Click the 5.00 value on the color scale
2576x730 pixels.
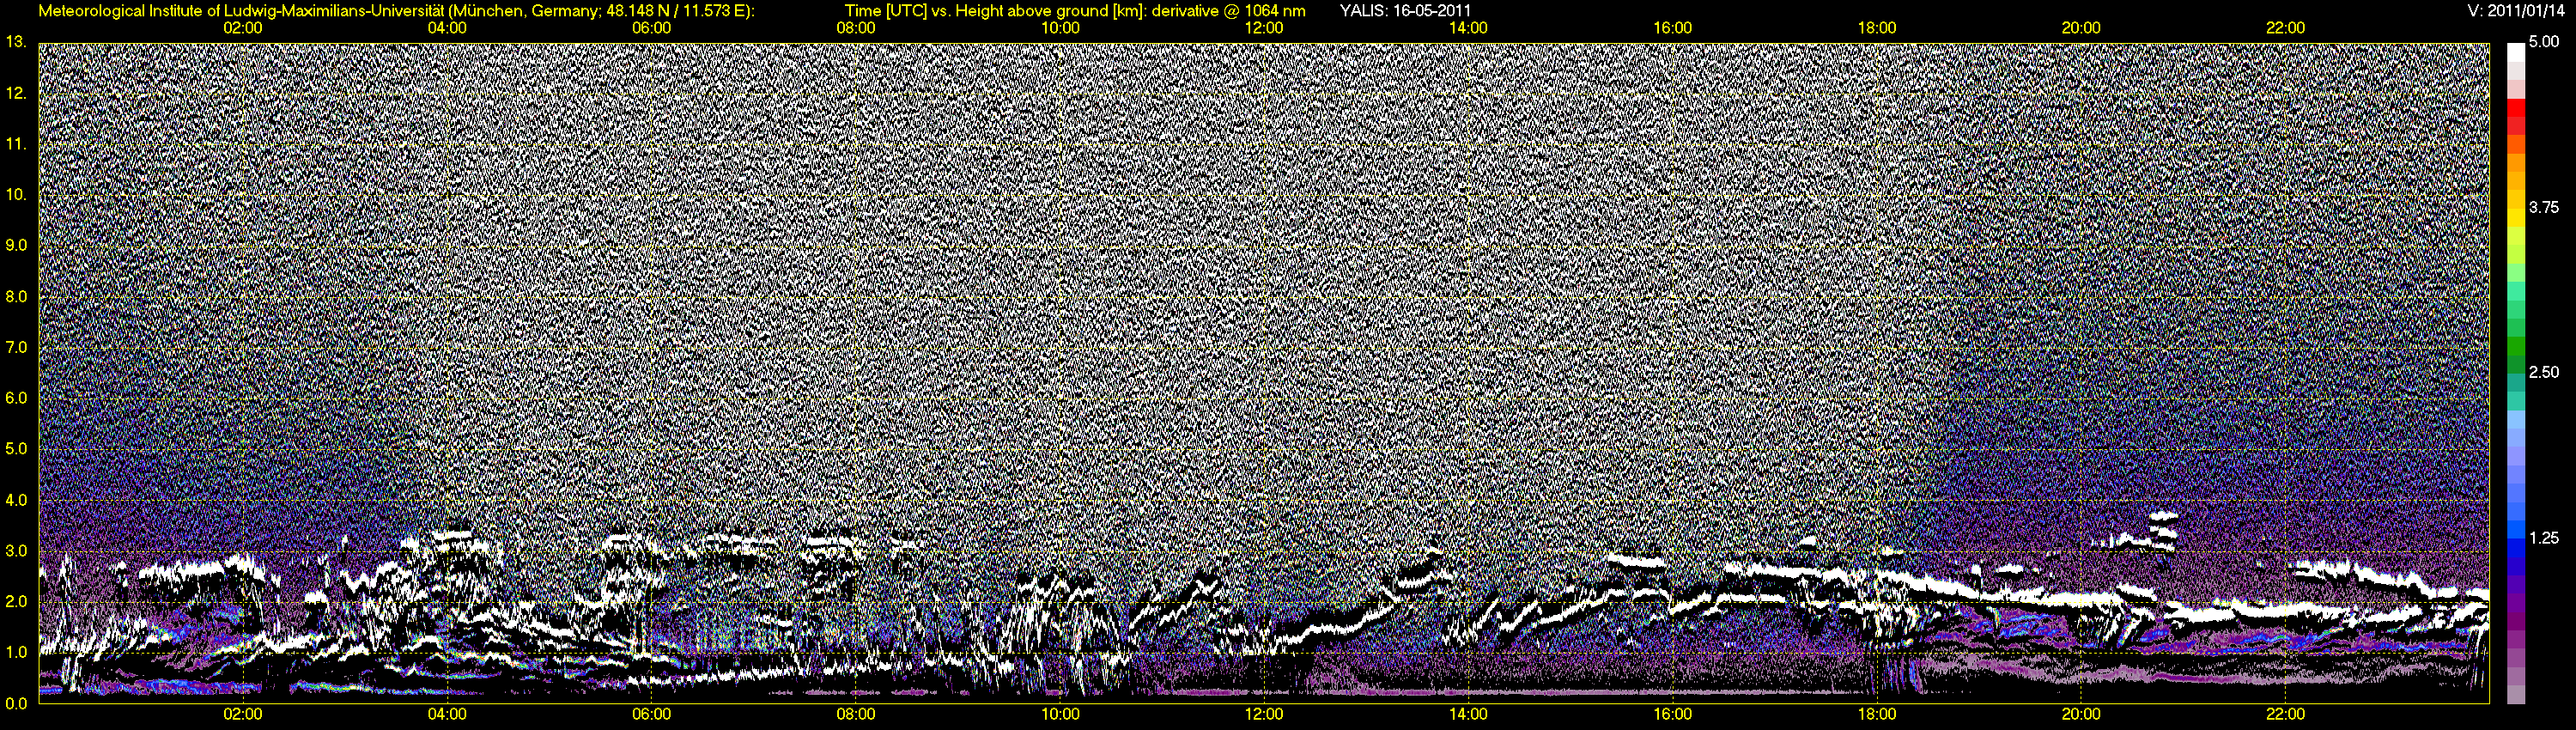[2544, 42]
